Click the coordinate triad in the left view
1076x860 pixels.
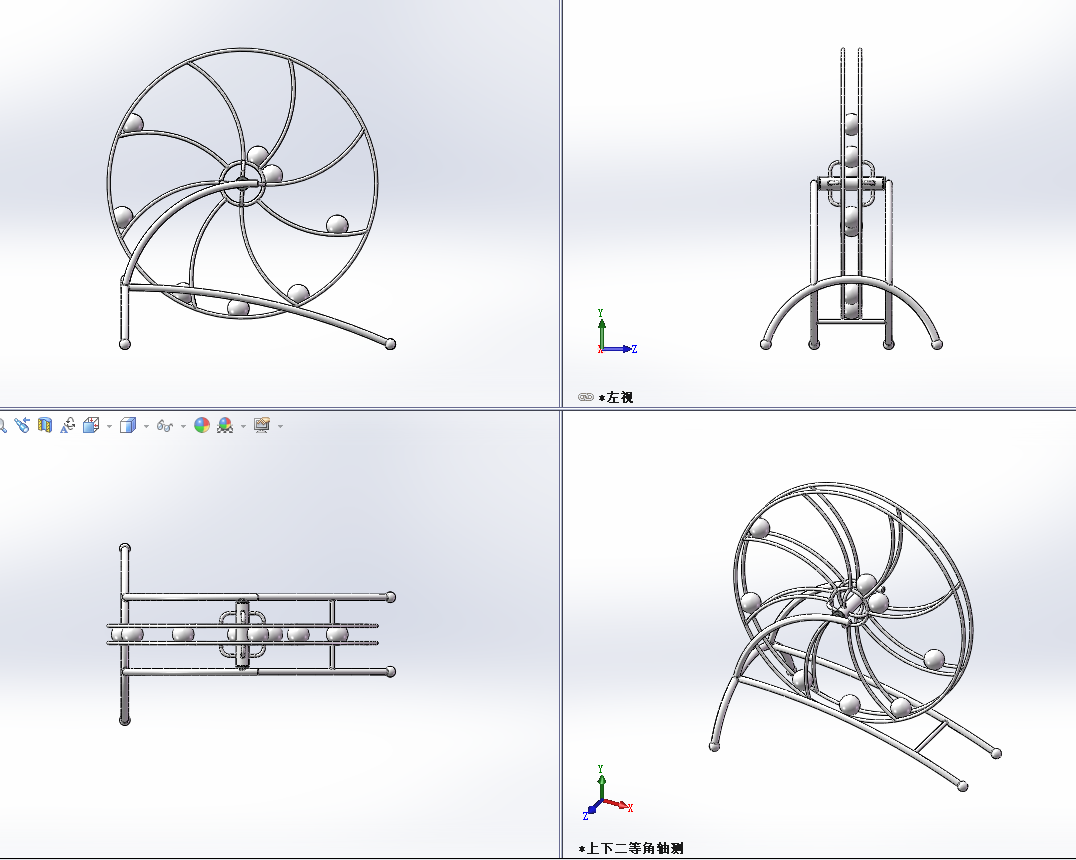pyautogui.click(x=616, y=332)
